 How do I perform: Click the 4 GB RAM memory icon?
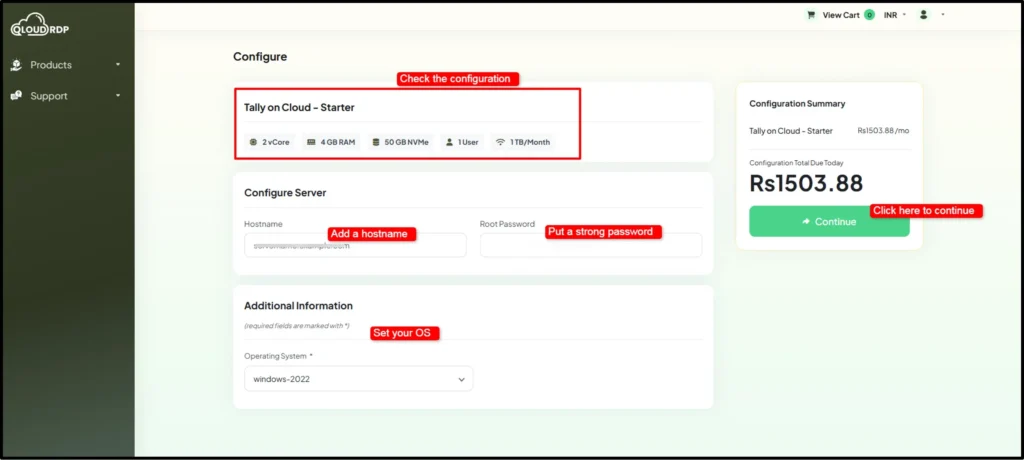(x=312, y=142)
